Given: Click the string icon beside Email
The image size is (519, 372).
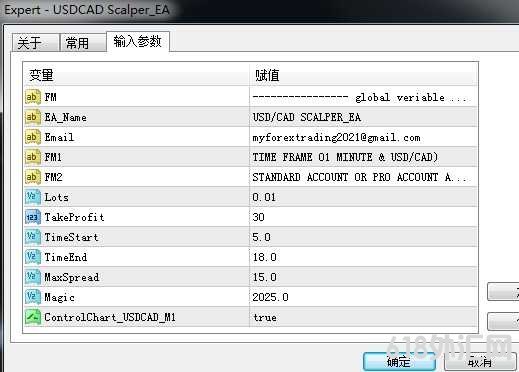Looking at the screenshot, I should 33,137.
